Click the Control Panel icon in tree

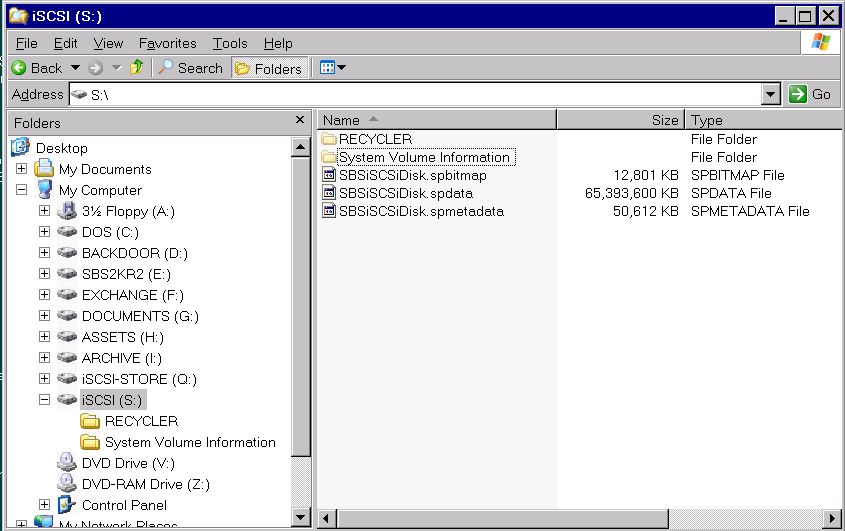pos(67,505)
